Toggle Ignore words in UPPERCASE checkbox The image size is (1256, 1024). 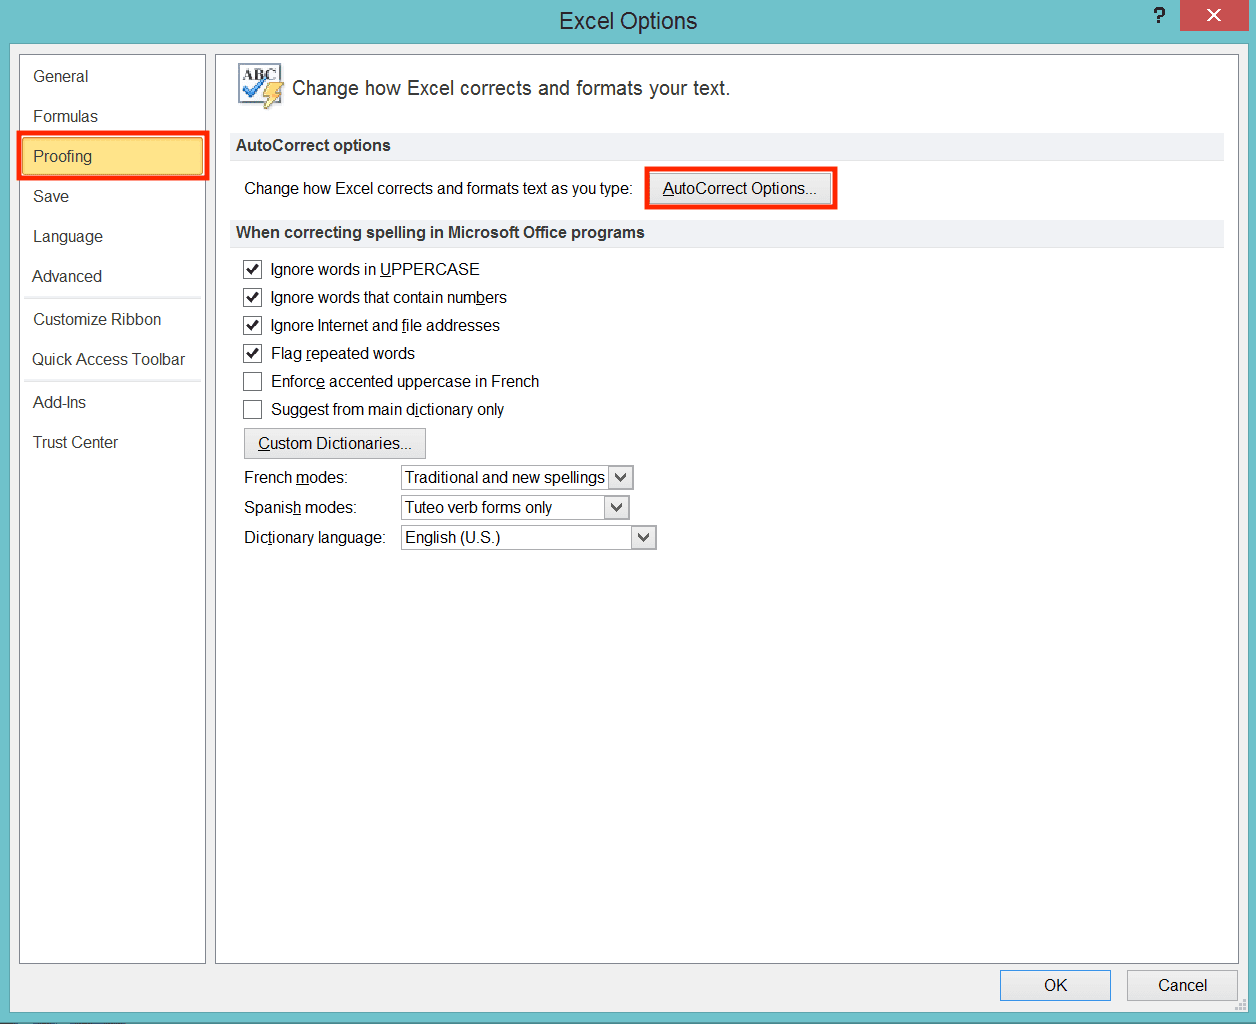[253, 269]
